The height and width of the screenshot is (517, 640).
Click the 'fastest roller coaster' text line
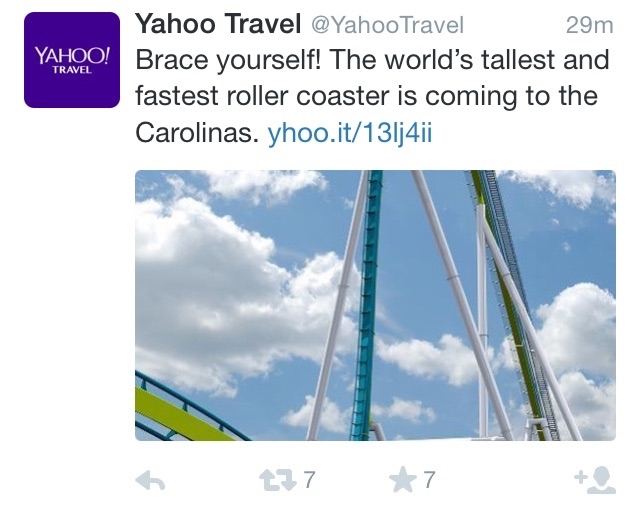pyautogui.click(x=367, y=96)
